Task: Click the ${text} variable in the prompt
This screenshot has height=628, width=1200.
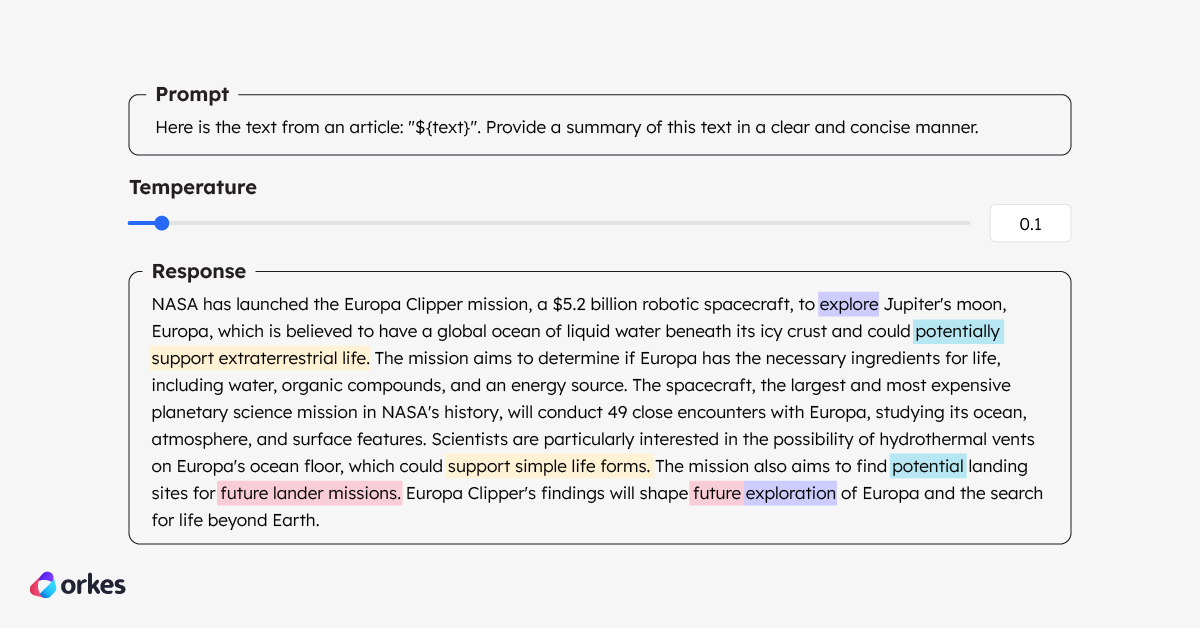Action: click(x=446, y=128)
